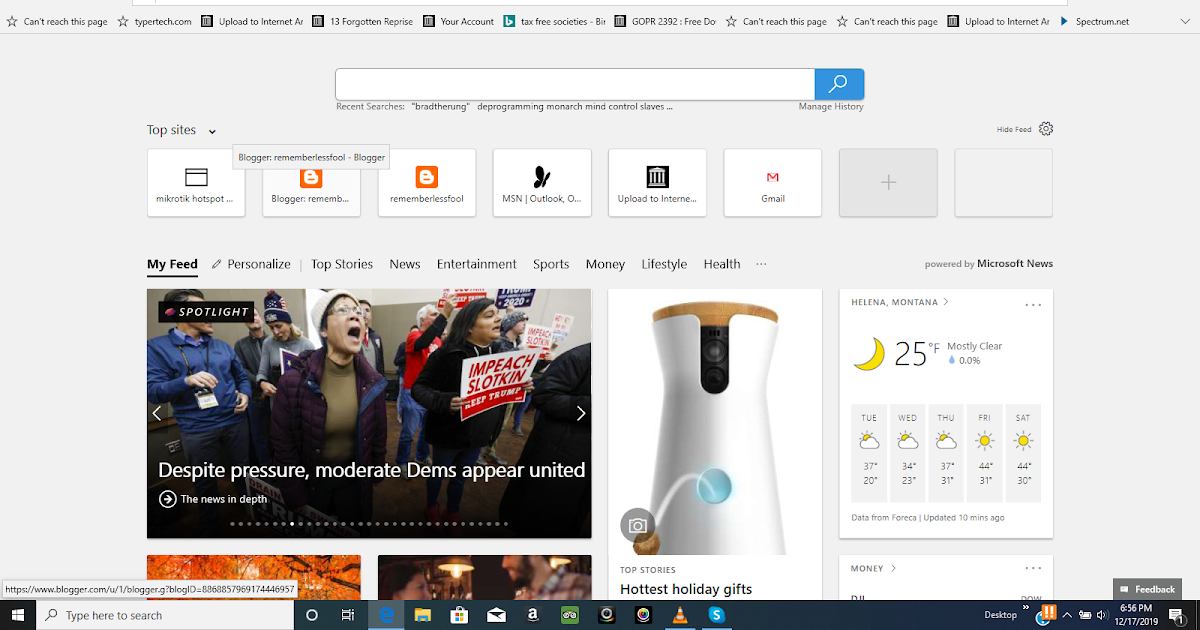
Task: Open Microsoft Store from taskbar
Action: [459, 615]
